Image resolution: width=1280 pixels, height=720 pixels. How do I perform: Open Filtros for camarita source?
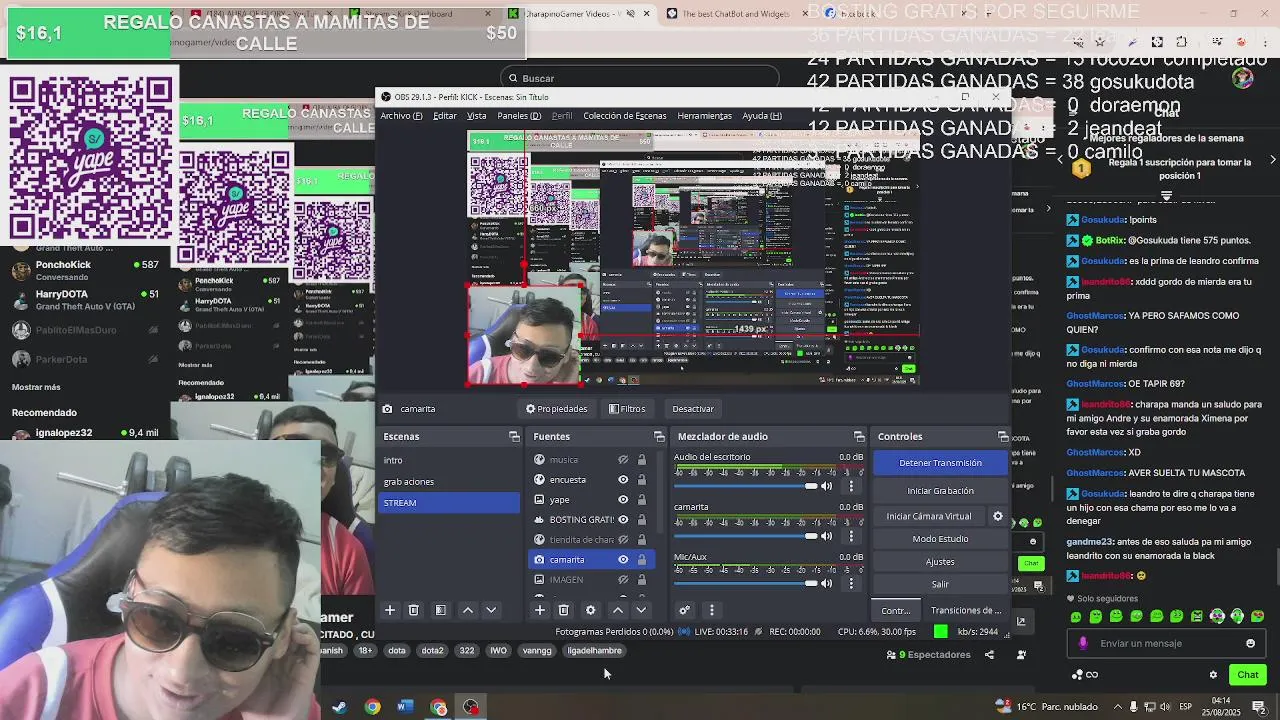pyautogui.click(x=627, y=409)
